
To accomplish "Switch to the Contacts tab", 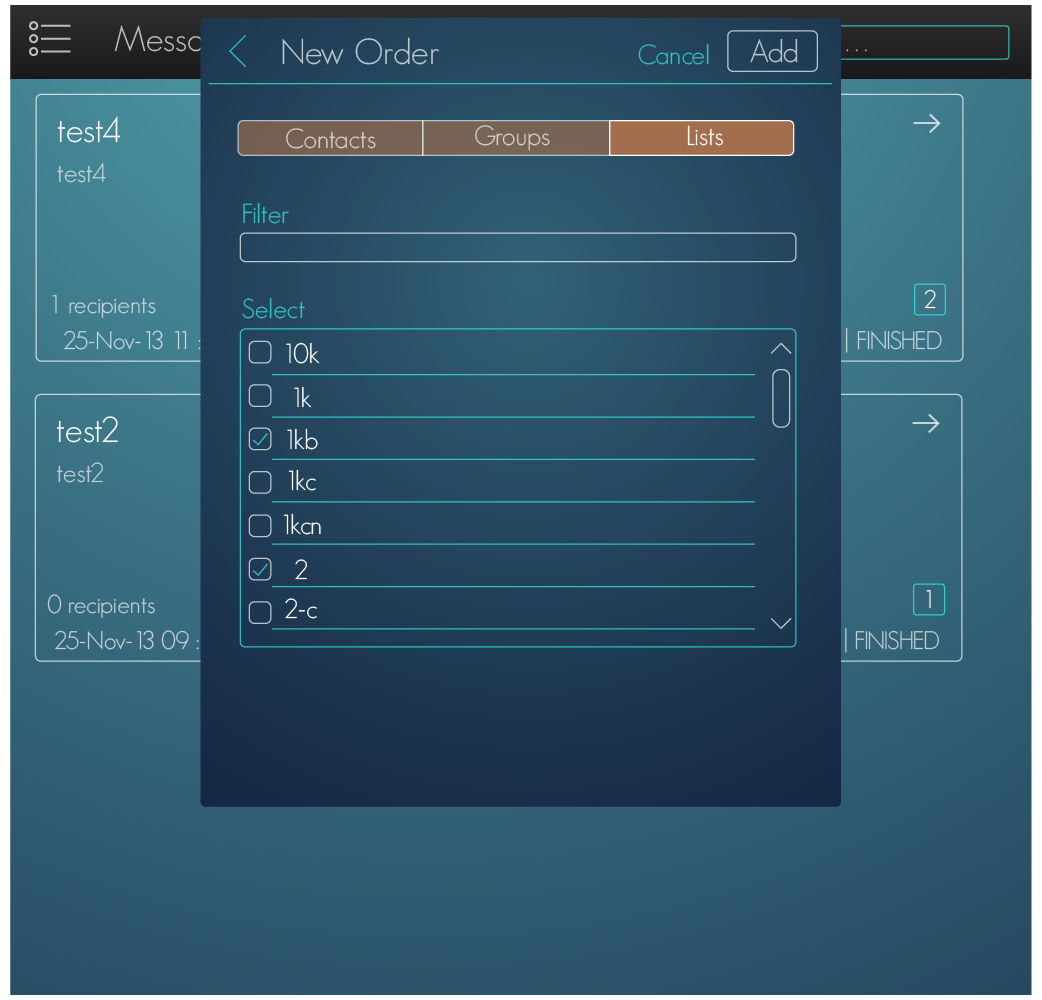I will pos(330,138).
